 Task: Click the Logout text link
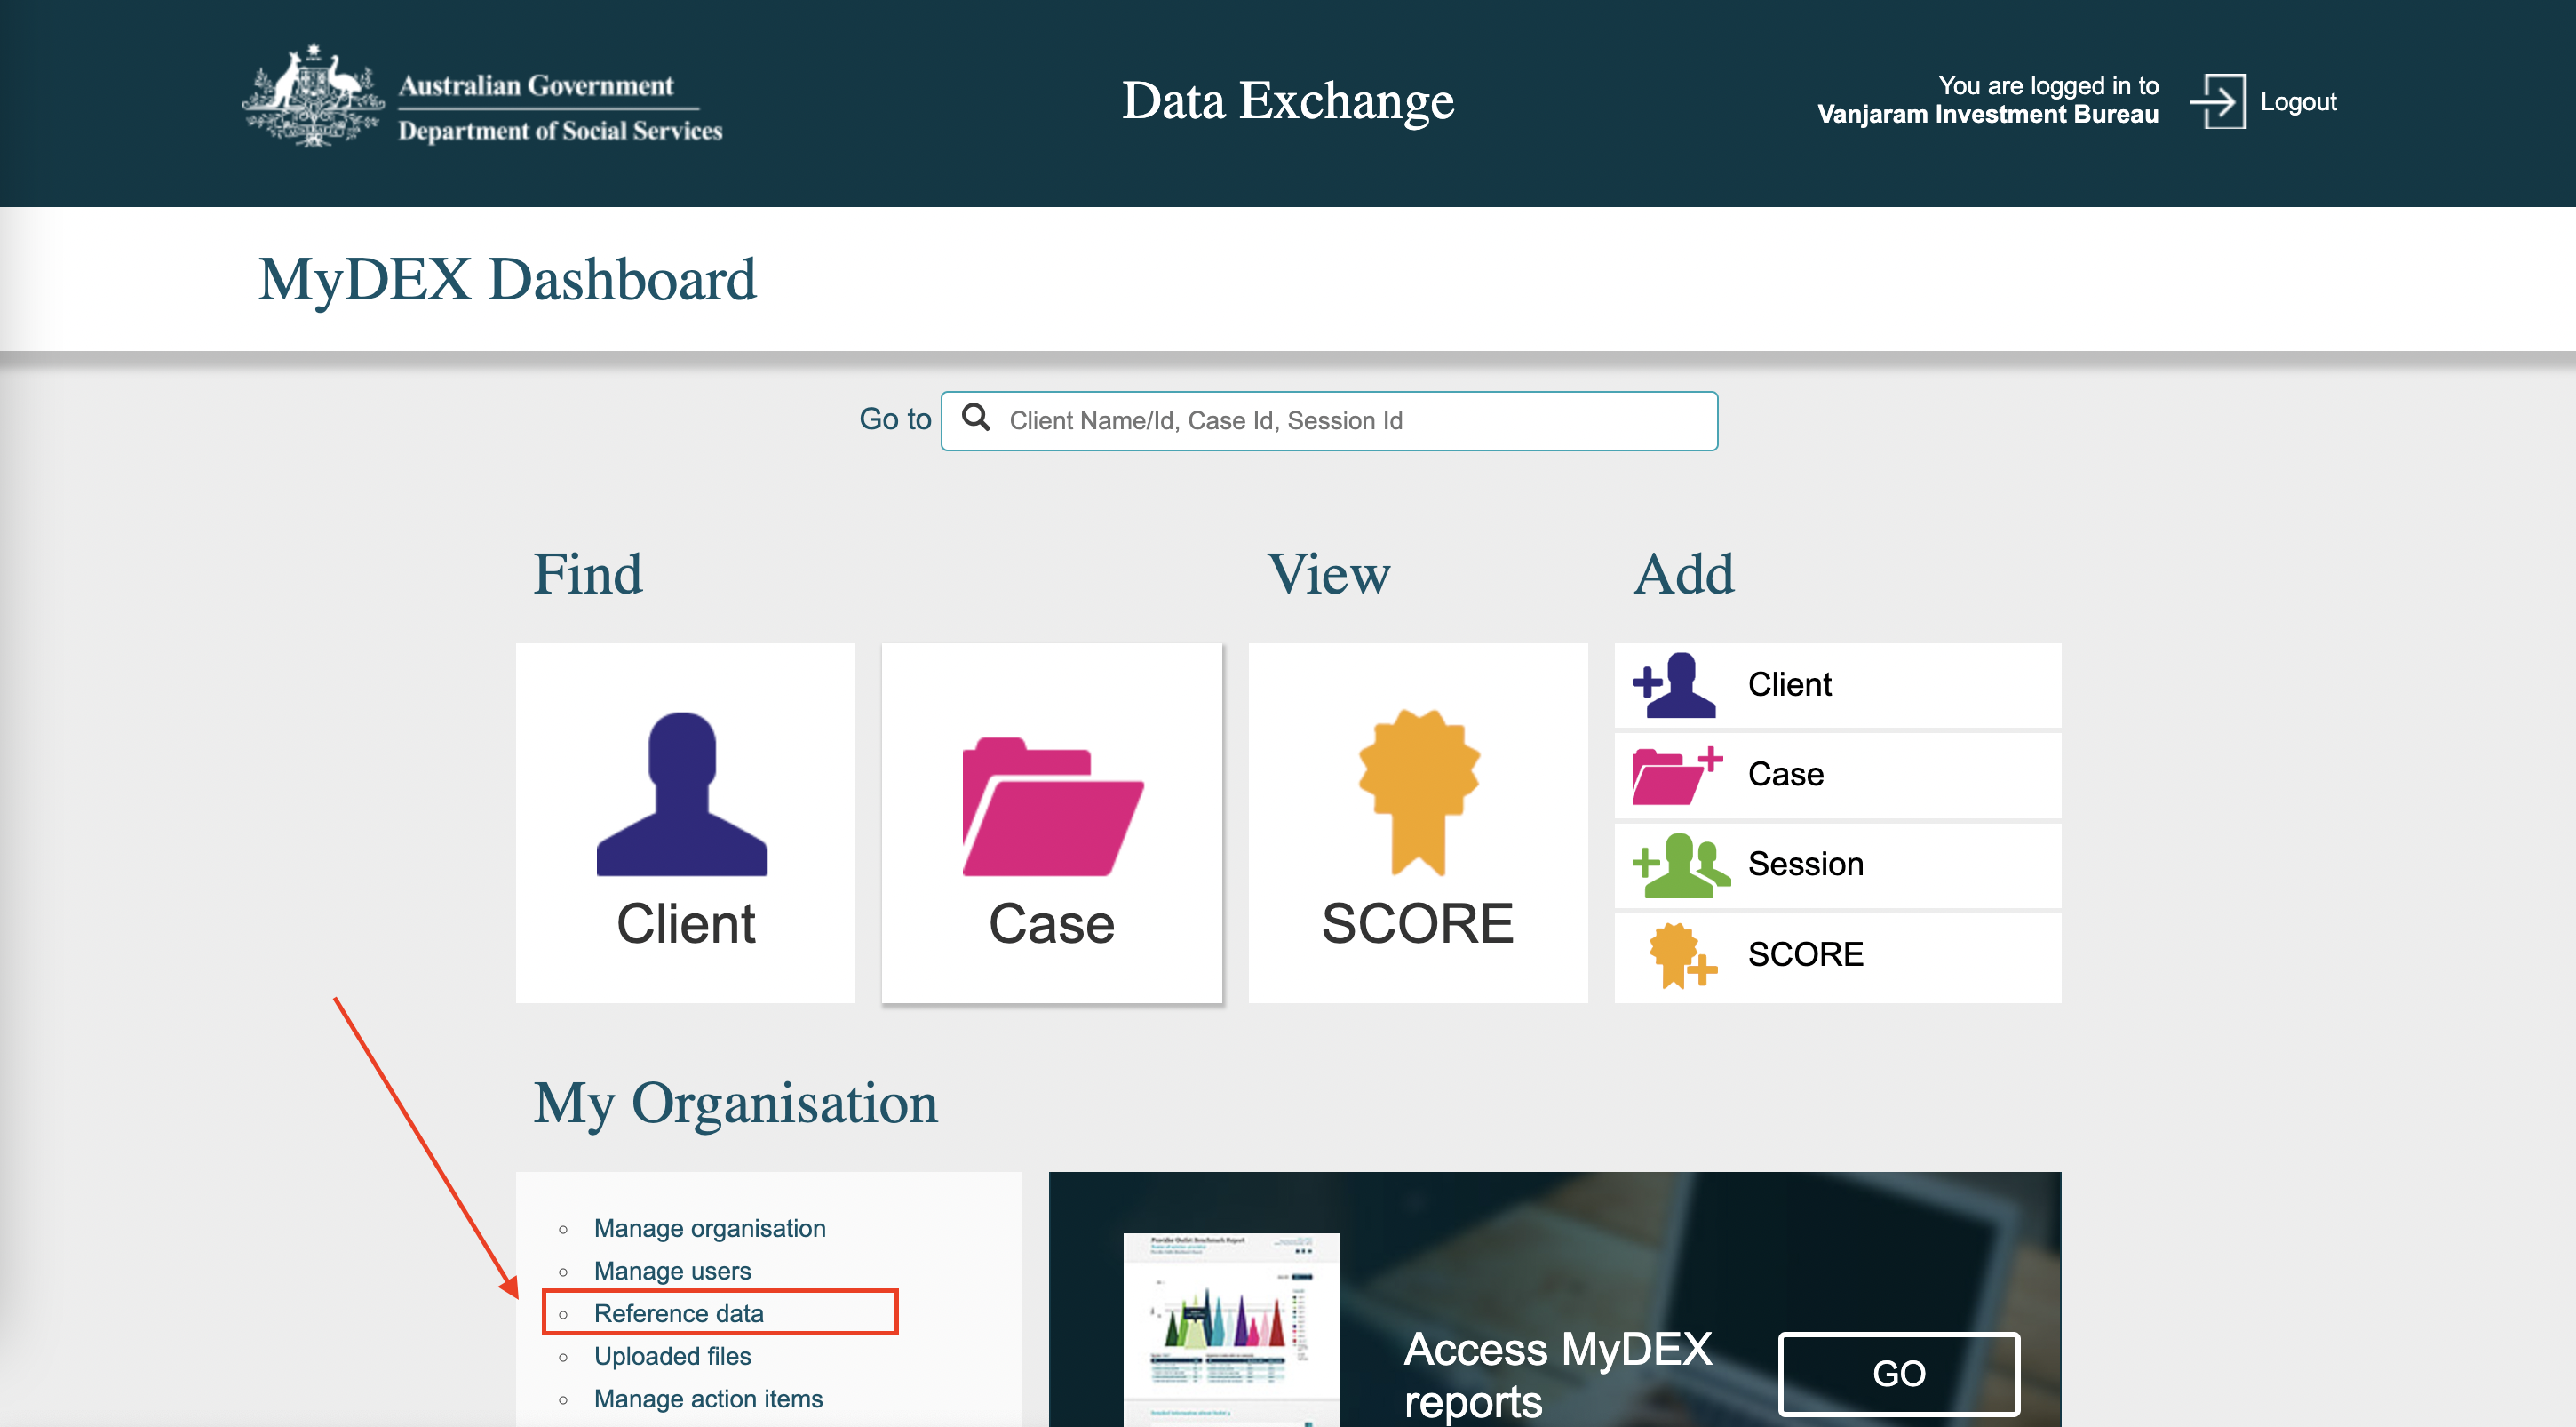pyautogui.click(x=2297, y=102)
